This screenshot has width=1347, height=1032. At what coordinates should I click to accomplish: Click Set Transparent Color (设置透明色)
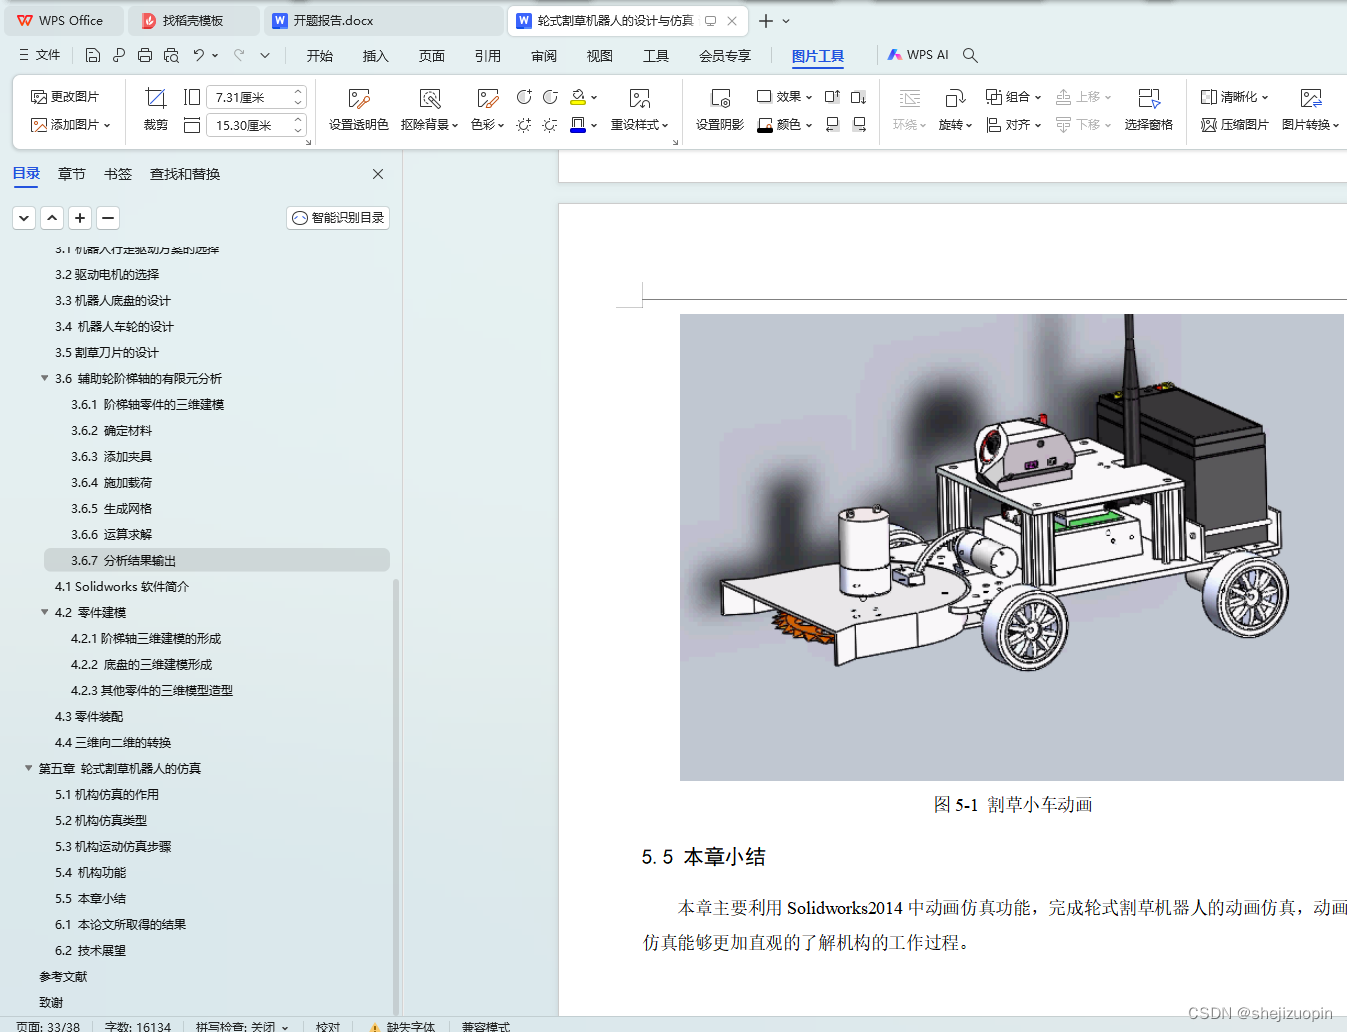click(359, 110)
